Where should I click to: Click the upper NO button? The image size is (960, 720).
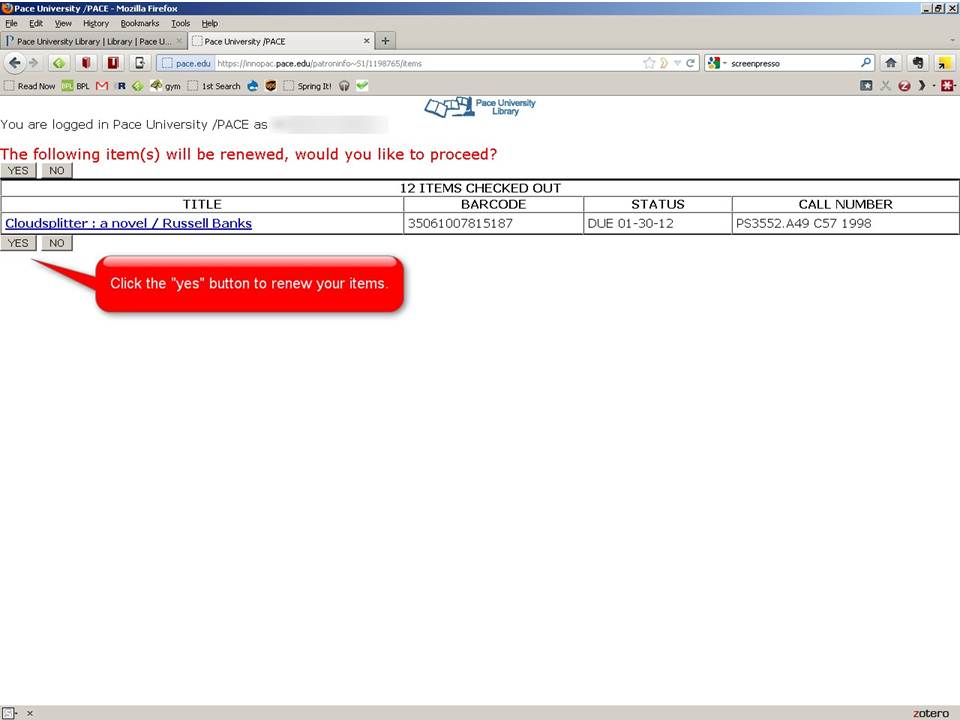(x=57, y=170)
